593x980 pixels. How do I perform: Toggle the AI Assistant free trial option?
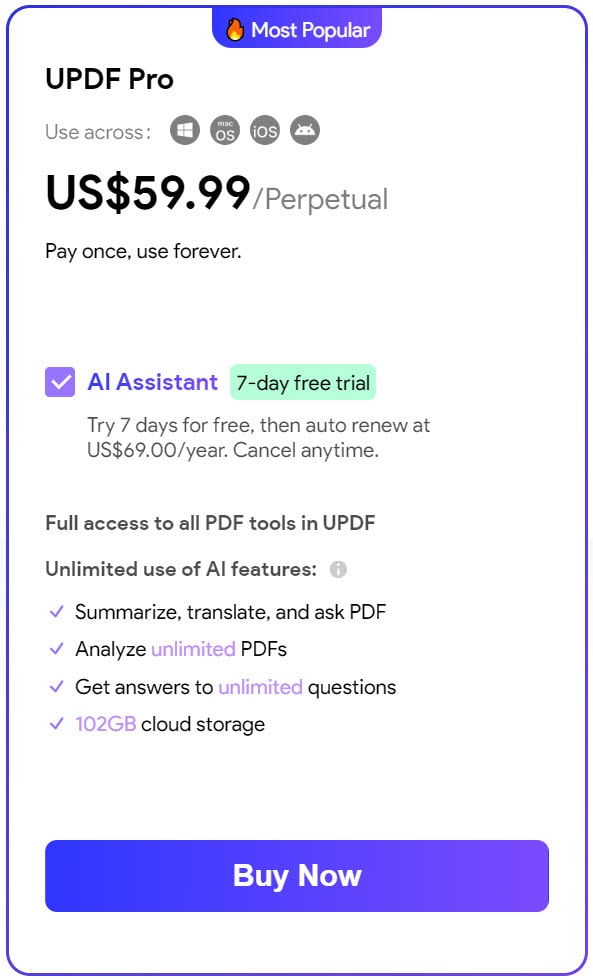[x=59, y=382]
